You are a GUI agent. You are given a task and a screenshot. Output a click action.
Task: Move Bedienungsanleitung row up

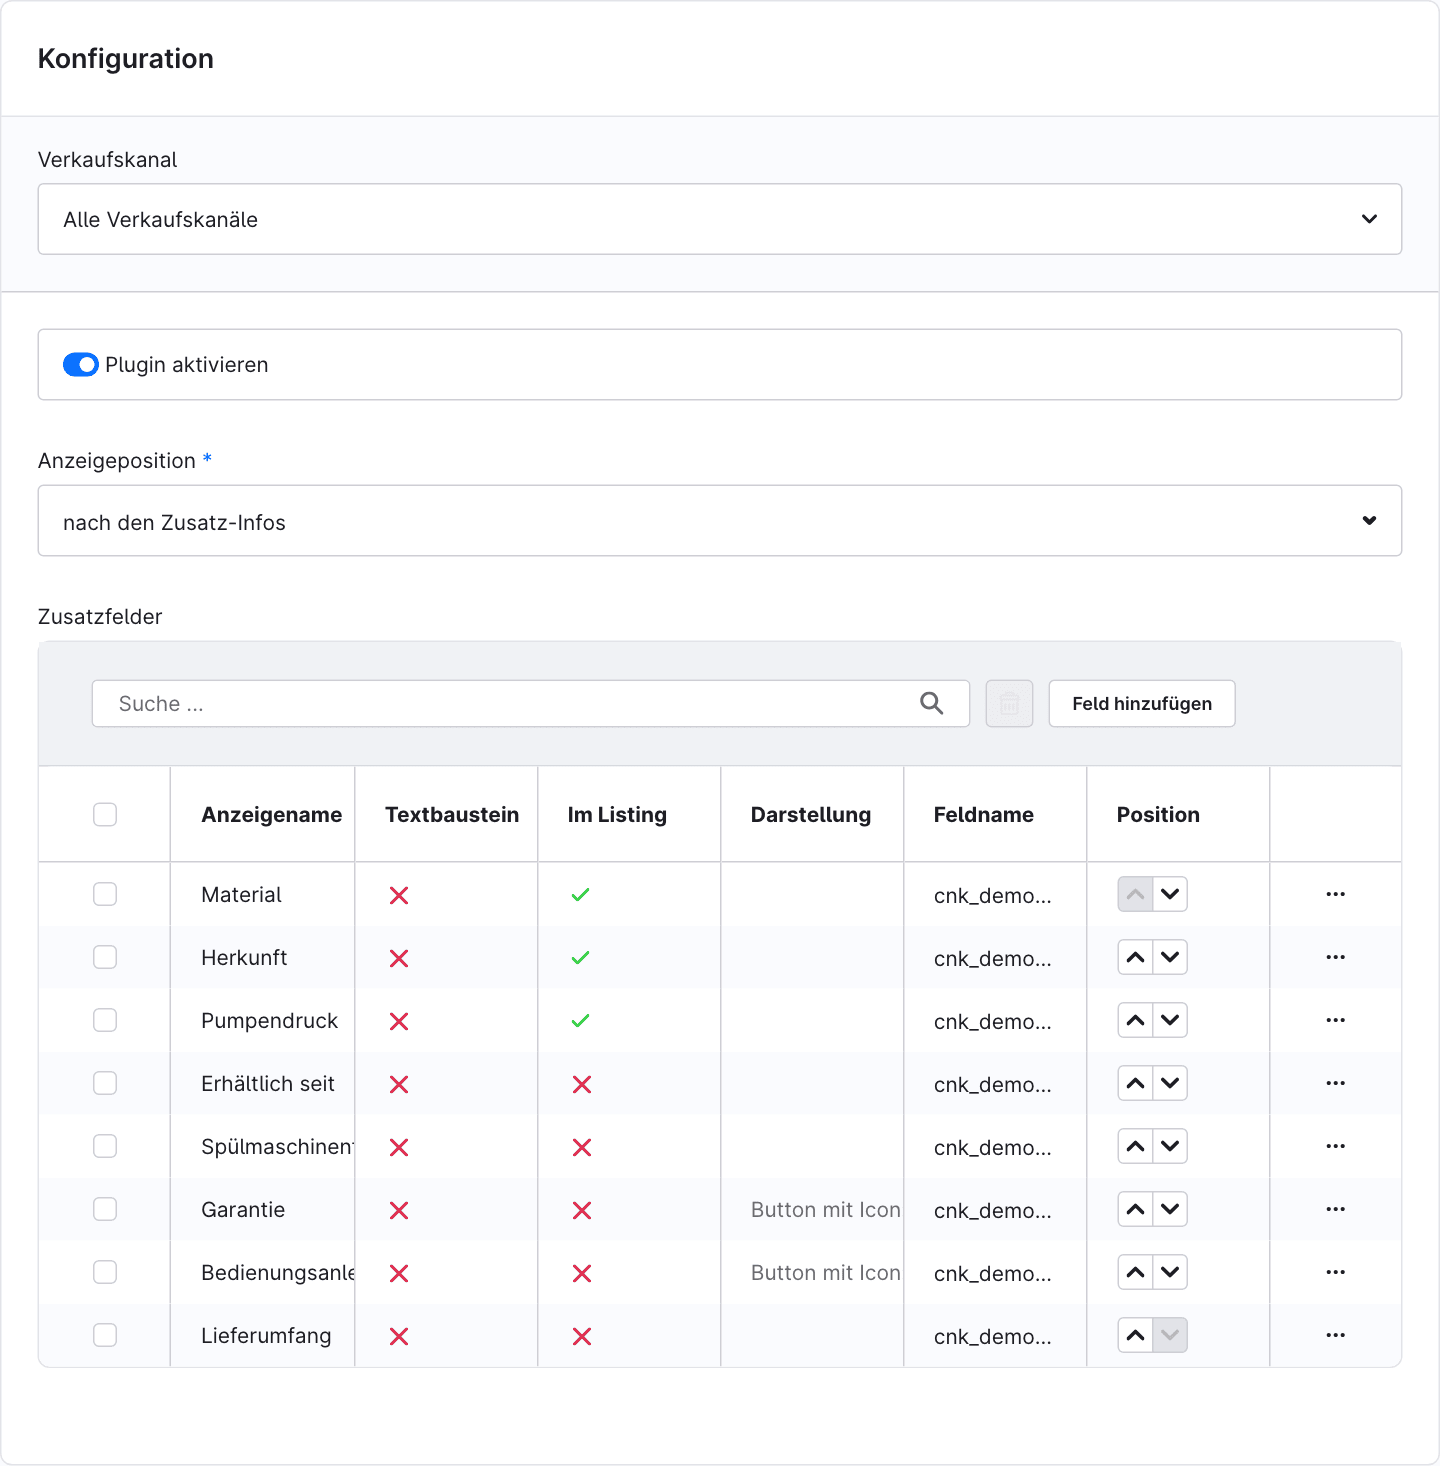coord(1135,1272)
